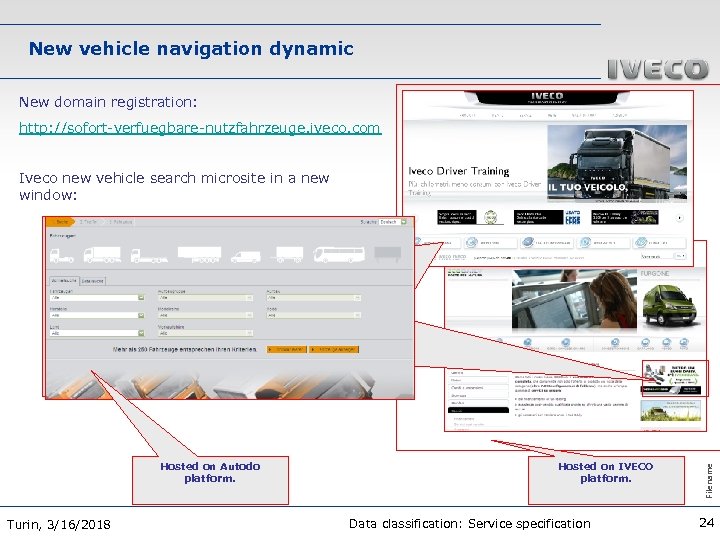Image resolution: width=720 pixels, height=540 pixels.
Task: Click the second blue icon under the green van
Action: [x=646, y=342]
